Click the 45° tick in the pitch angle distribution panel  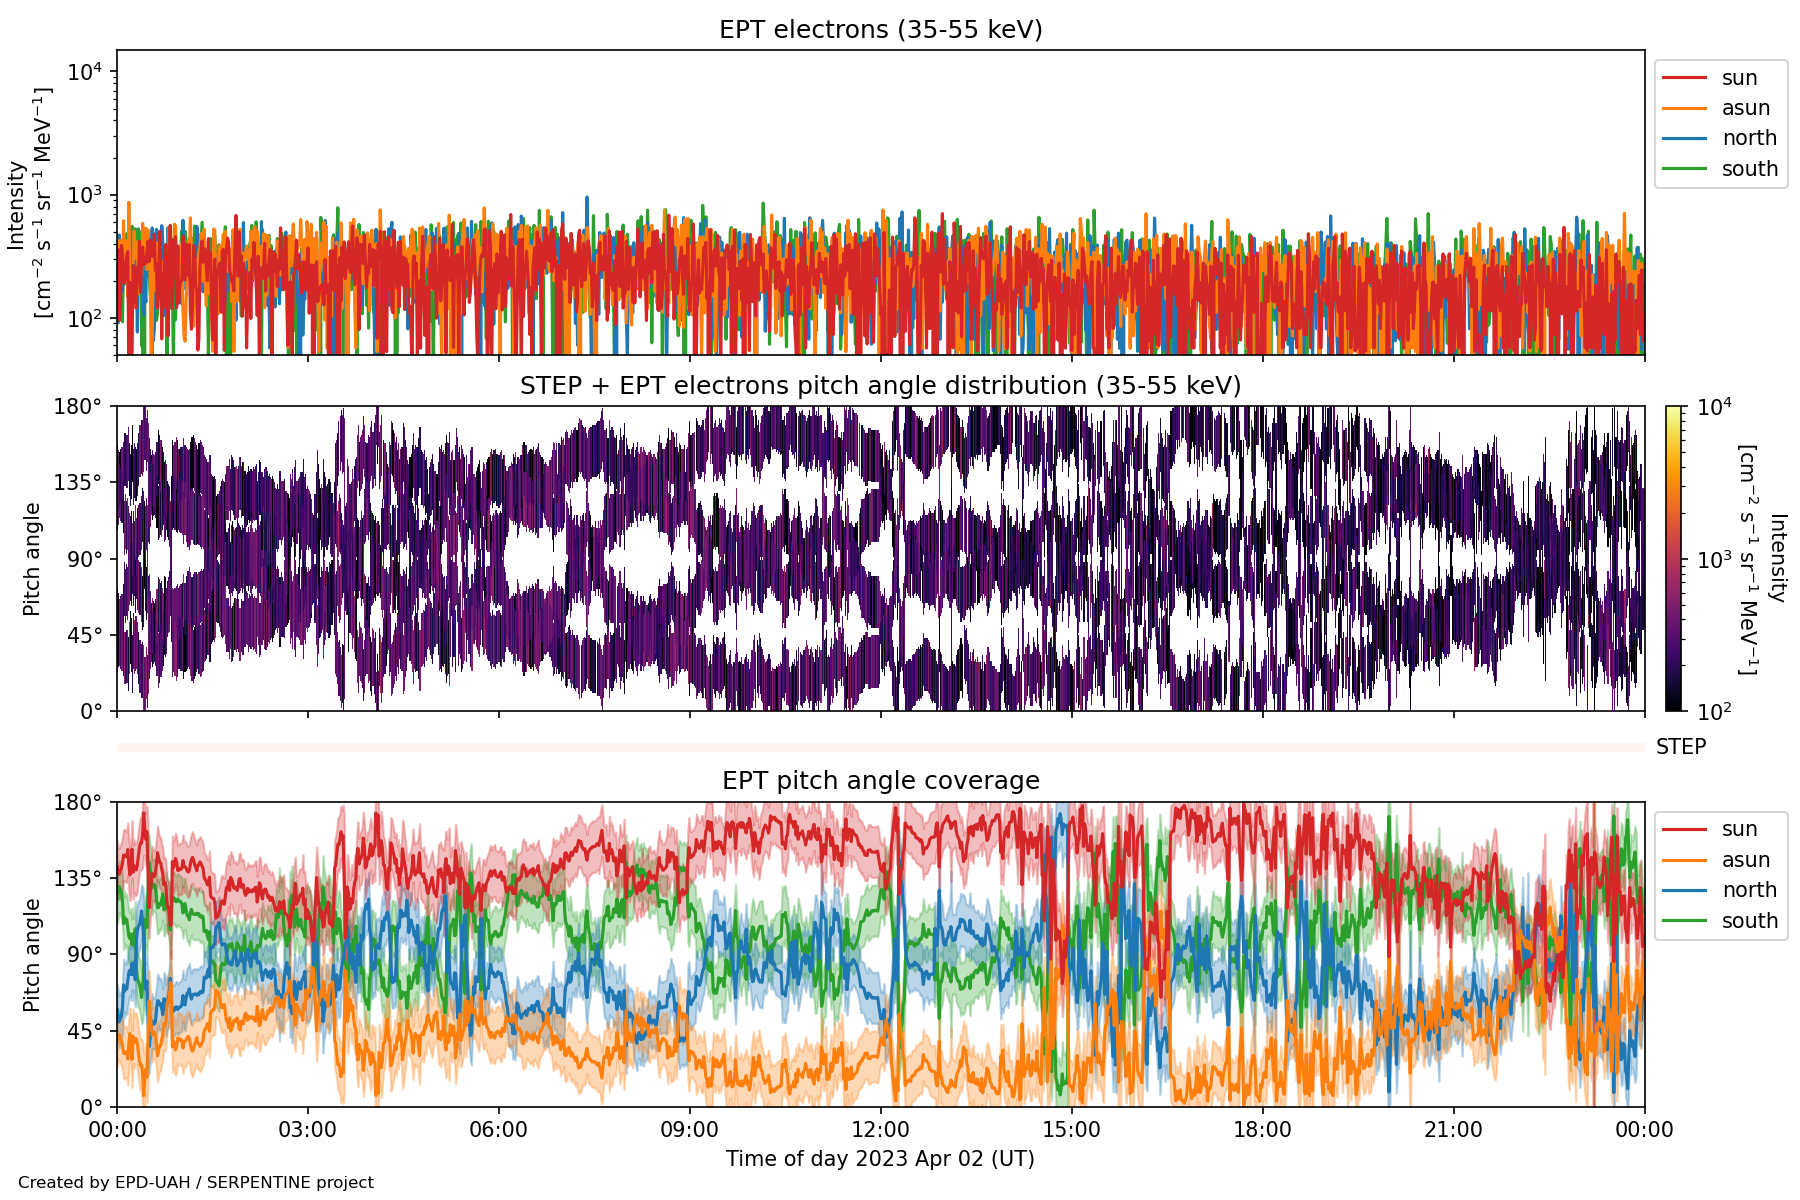click(84, 635)
